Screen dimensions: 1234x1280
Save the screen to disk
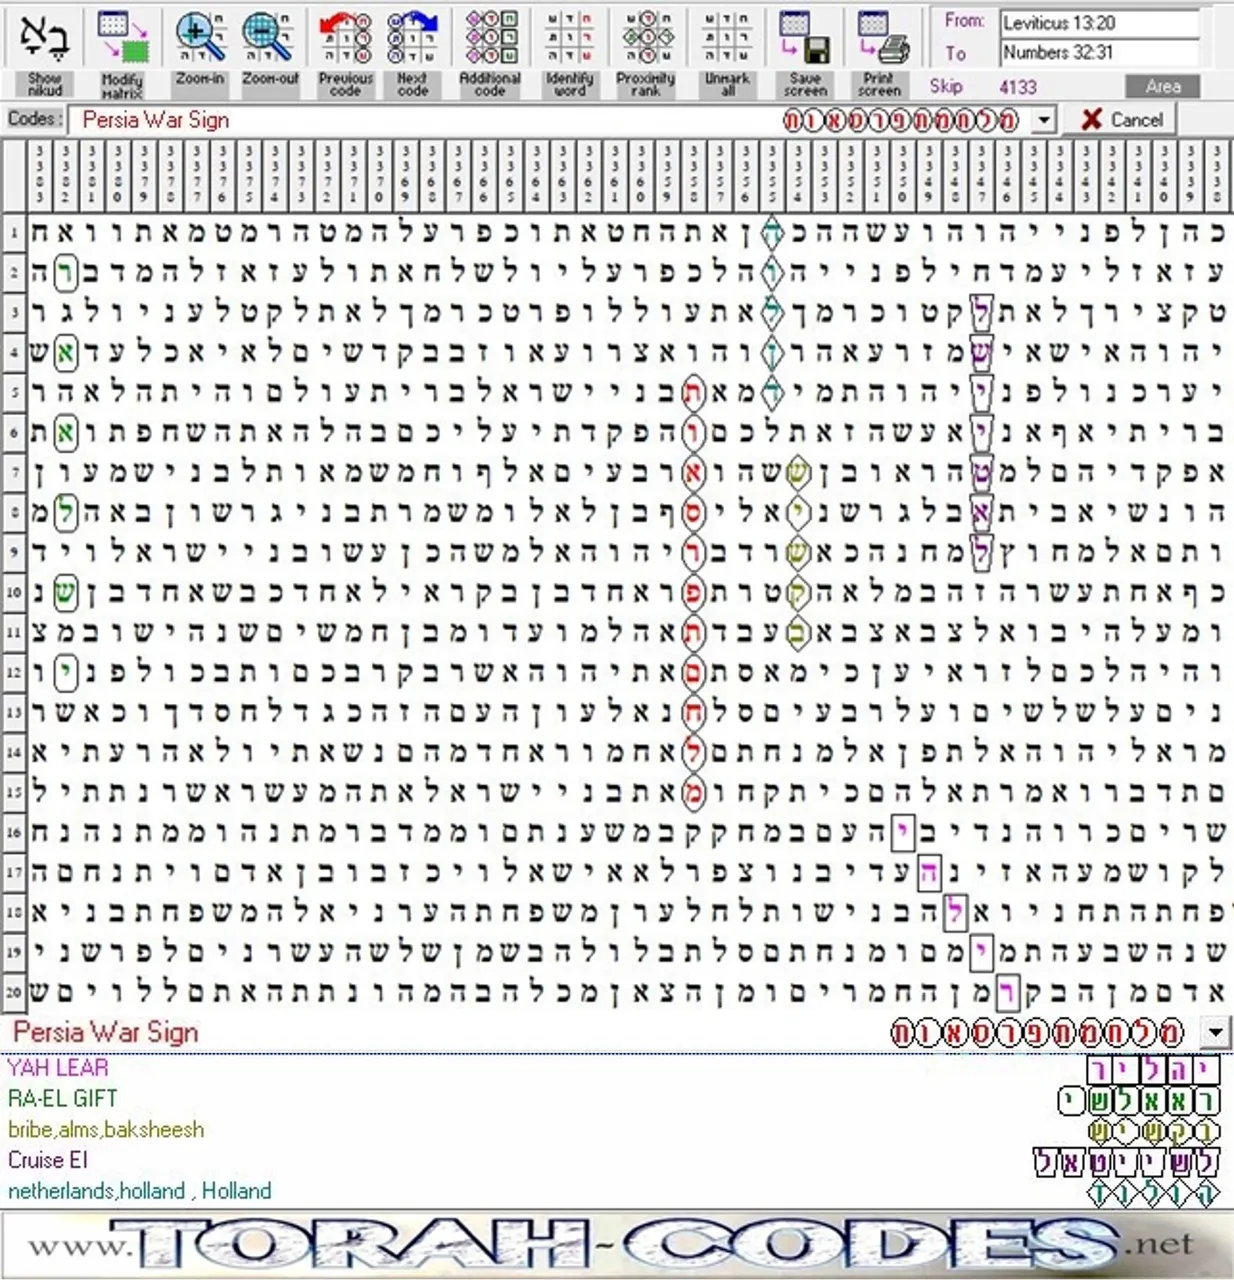coord(805,36)
